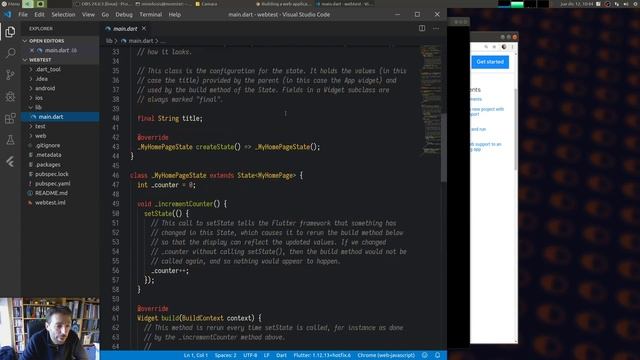Viewport: 640px width, 360px height.
Task: Open the Search view in activity bar
Action: coord(10,53)
